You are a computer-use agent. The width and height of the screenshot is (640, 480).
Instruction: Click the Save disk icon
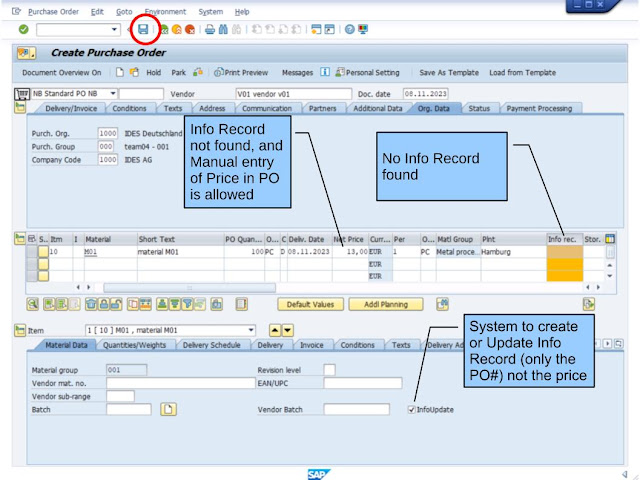[143, 29]
